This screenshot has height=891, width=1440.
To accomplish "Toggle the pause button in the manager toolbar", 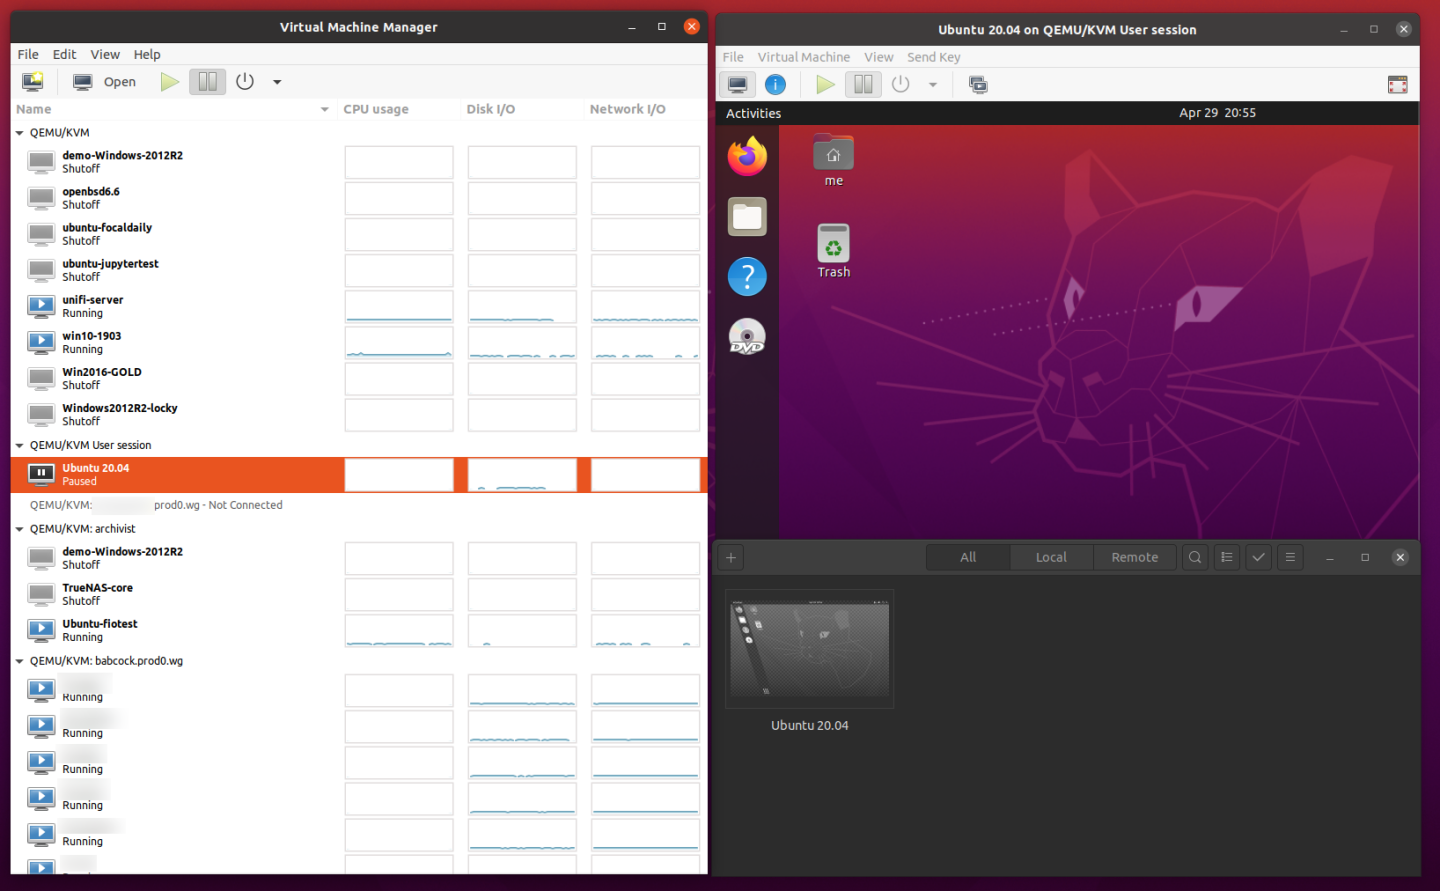I will 207,81.
